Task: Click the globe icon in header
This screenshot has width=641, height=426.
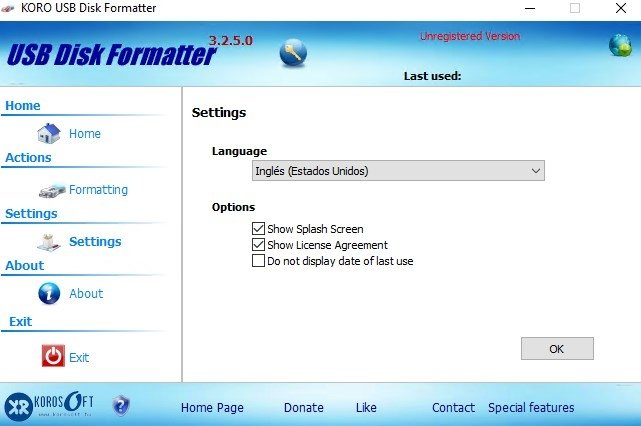Action: coord(620,45)
